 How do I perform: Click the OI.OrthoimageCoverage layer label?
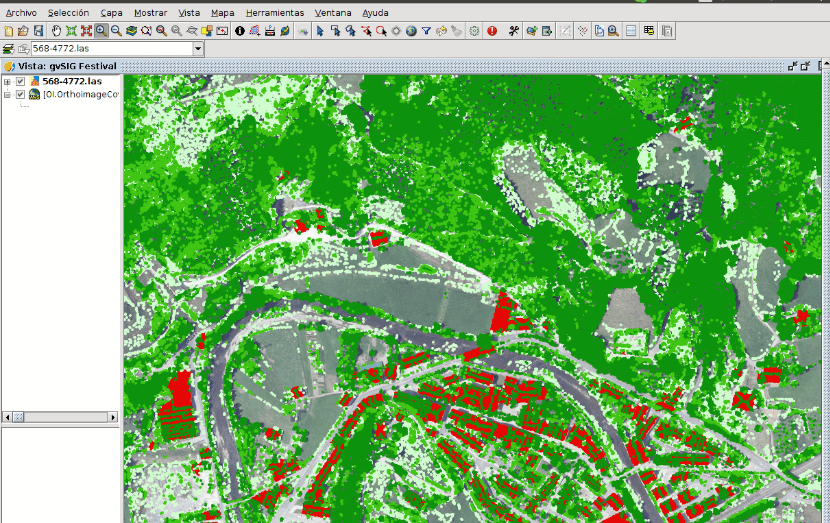tap(81, 94)
